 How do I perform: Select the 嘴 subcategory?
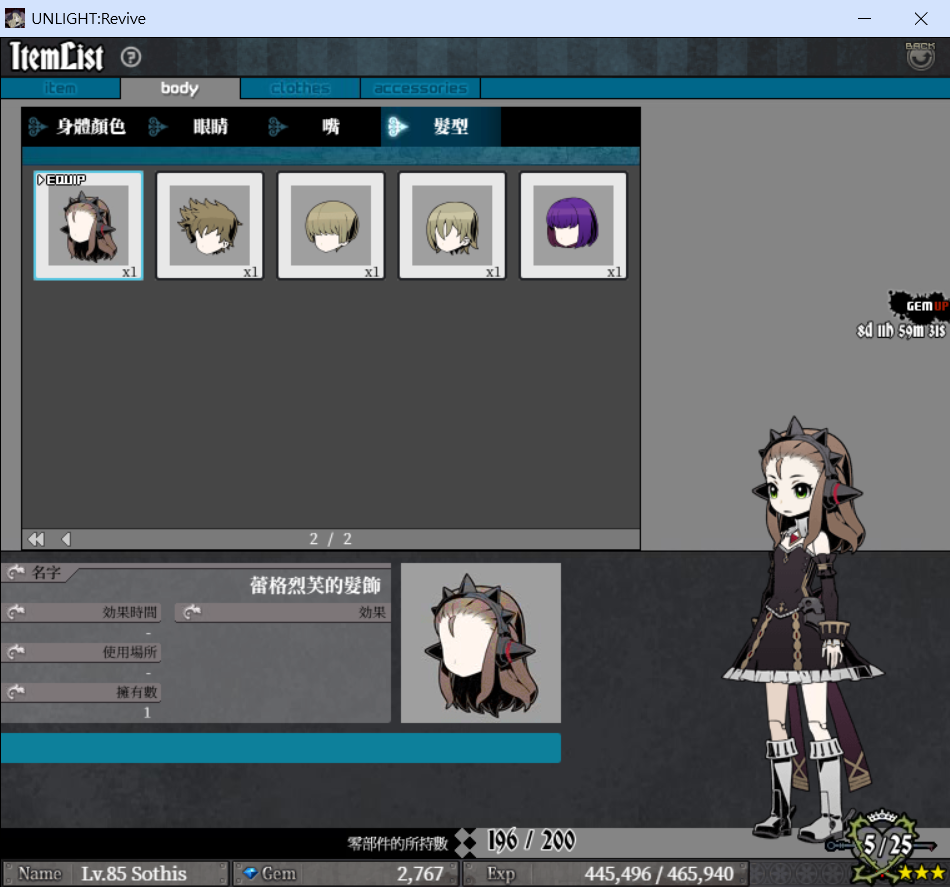click(321, 127)
